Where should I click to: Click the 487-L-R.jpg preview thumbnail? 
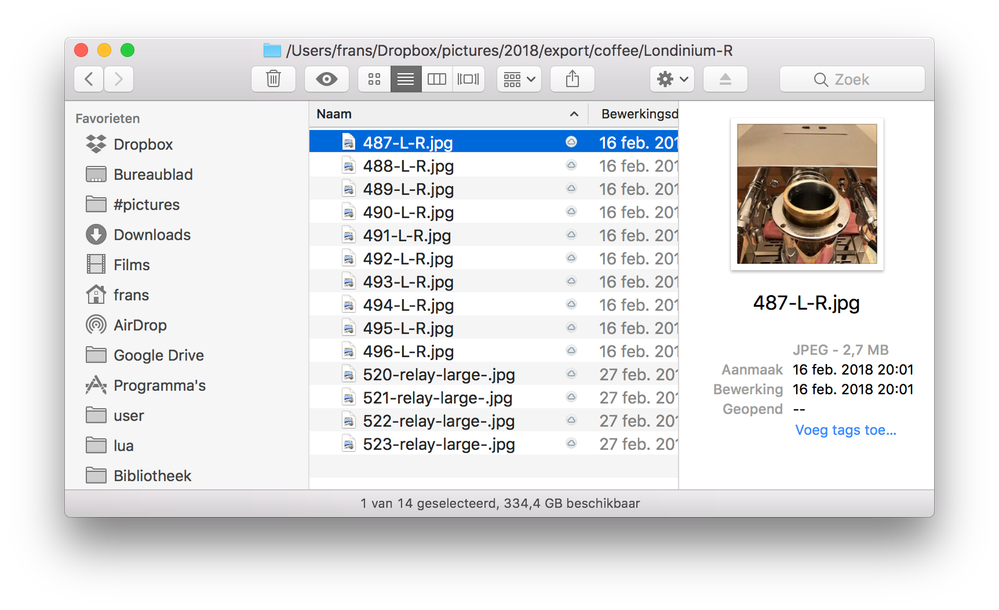(x=806, y=194)
